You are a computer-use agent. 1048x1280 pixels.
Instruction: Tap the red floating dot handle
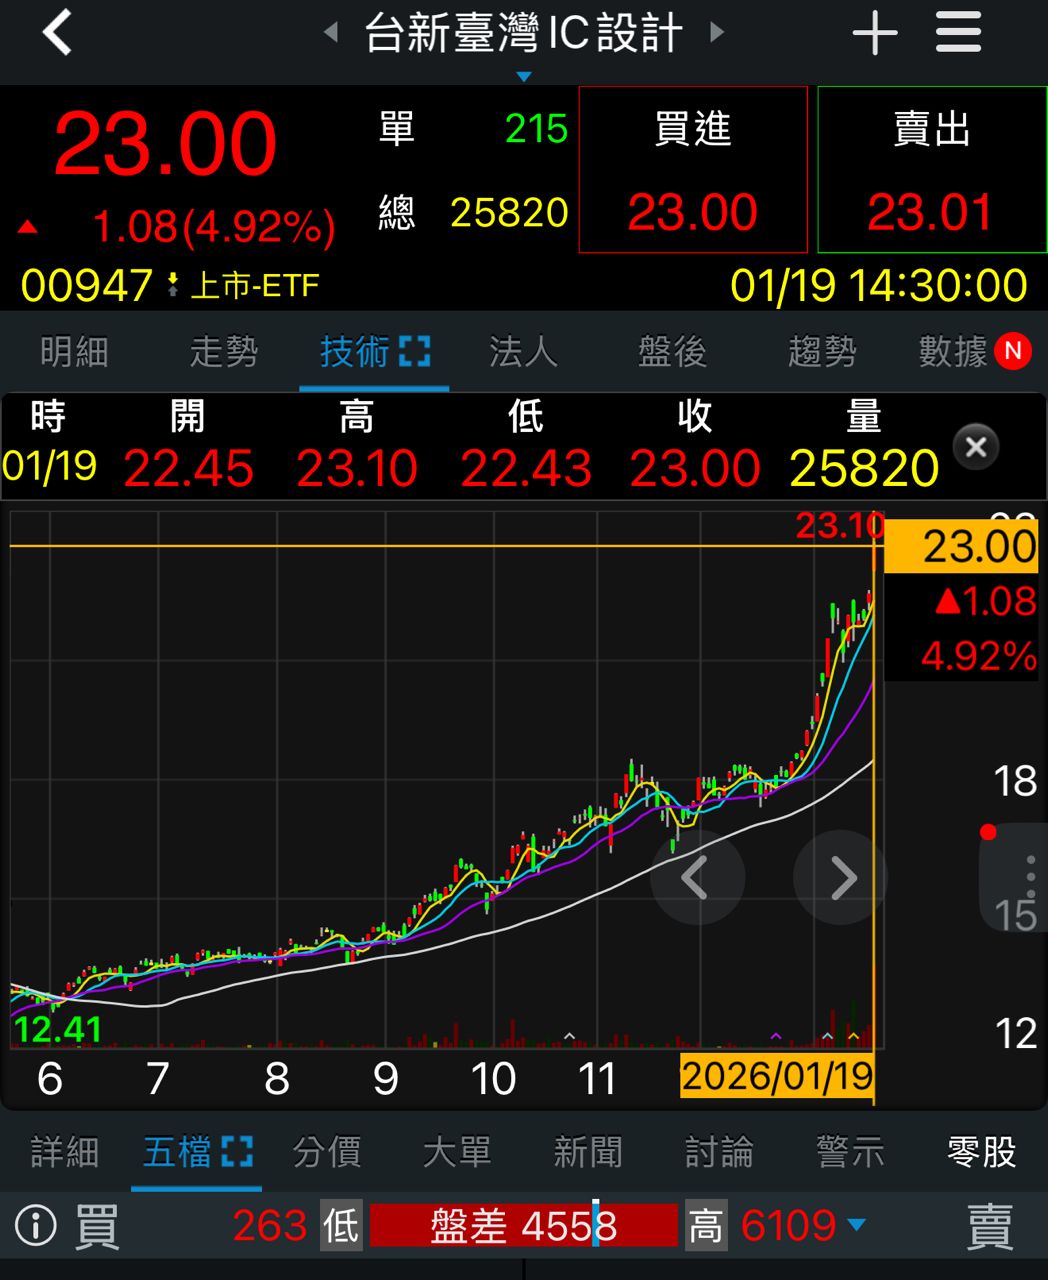click(988, 832)
